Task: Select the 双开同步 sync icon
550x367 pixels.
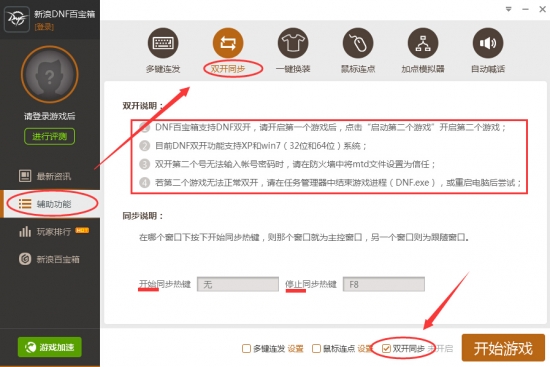Action: point(228,43)
